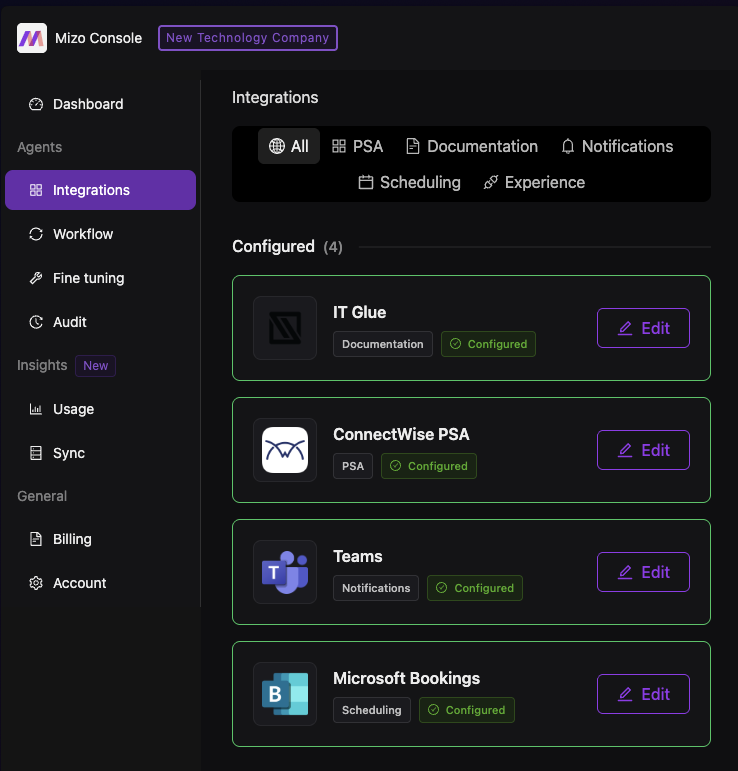This screenshot has width=738, height=771.
Task: Go to Billing in sidebar
Action: click(x=72, y=539)
